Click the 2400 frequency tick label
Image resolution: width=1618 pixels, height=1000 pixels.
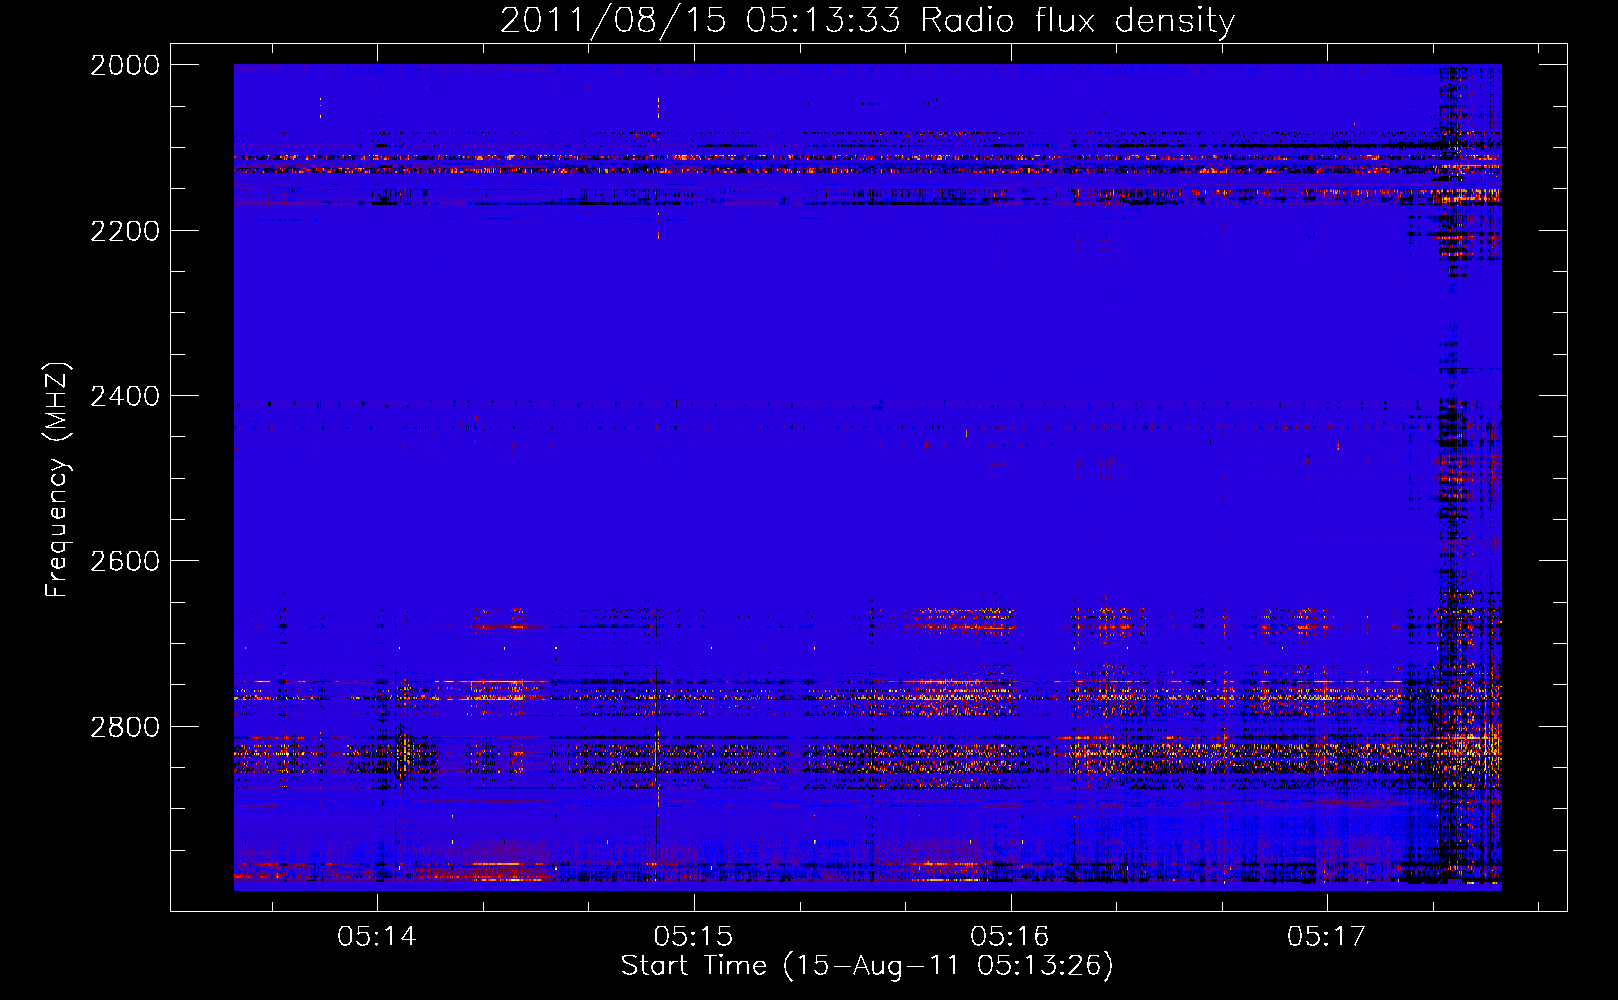tap(125, 396)
